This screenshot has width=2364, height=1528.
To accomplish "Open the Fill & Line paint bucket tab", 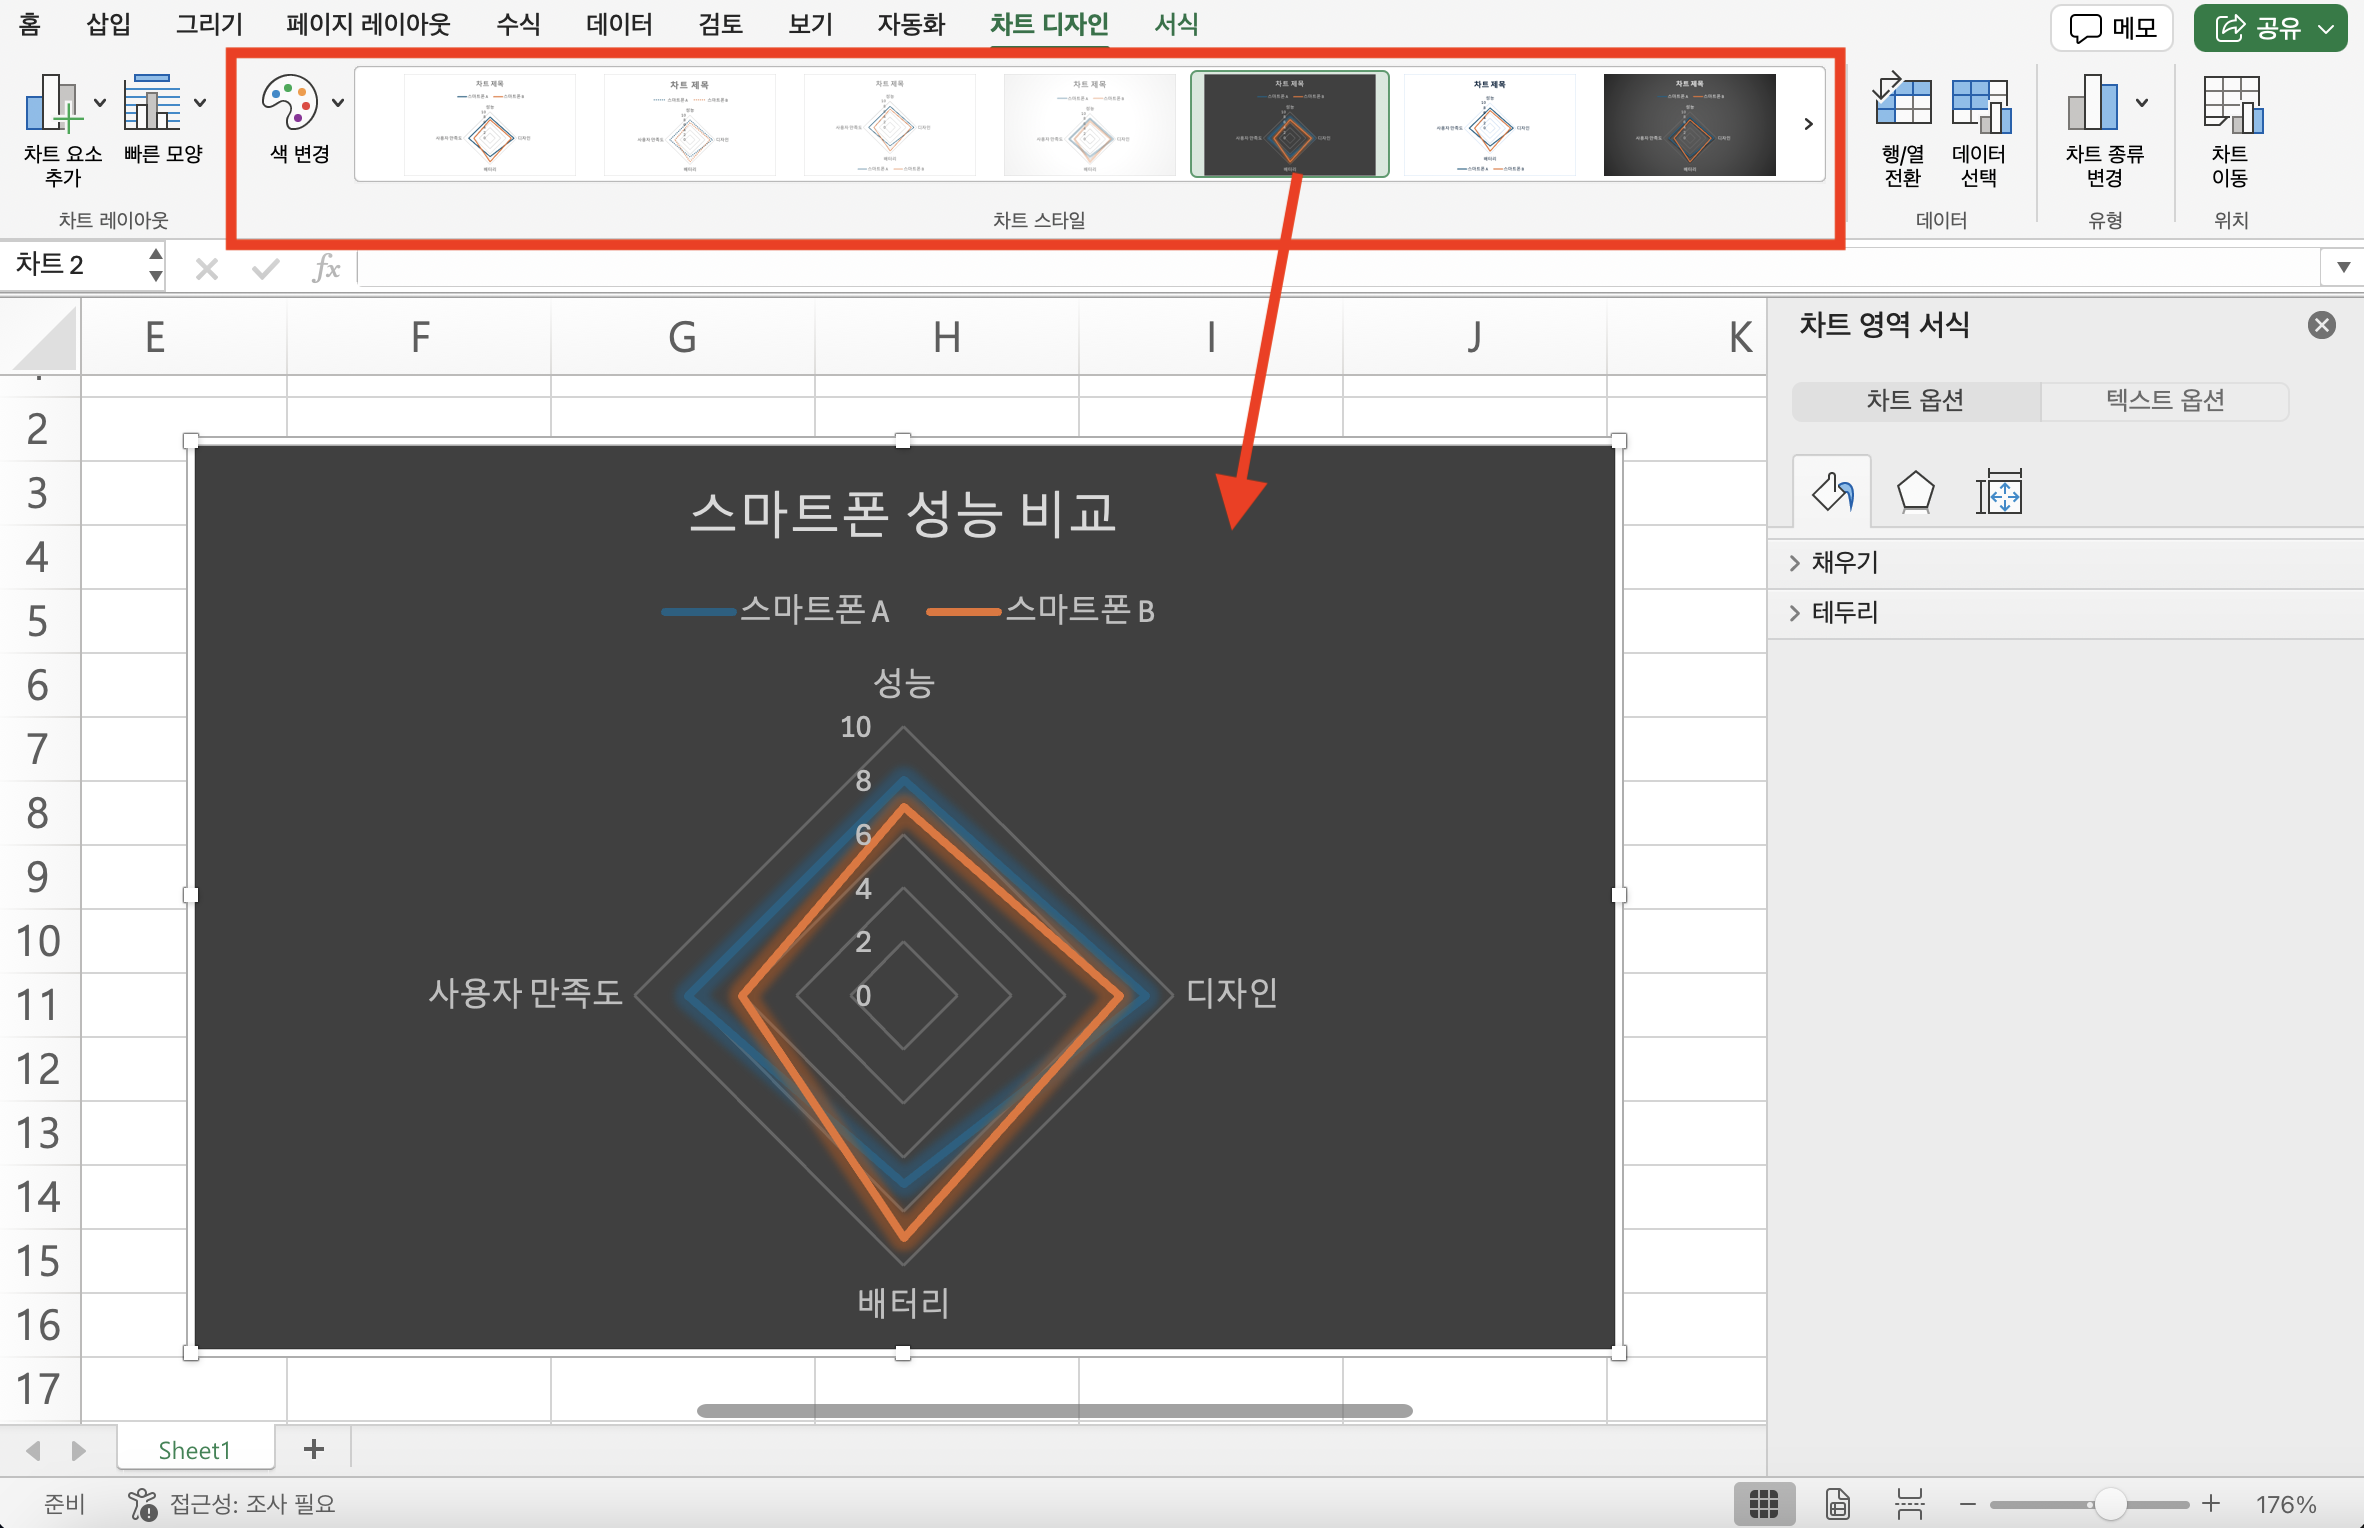I will [1831, 492].
